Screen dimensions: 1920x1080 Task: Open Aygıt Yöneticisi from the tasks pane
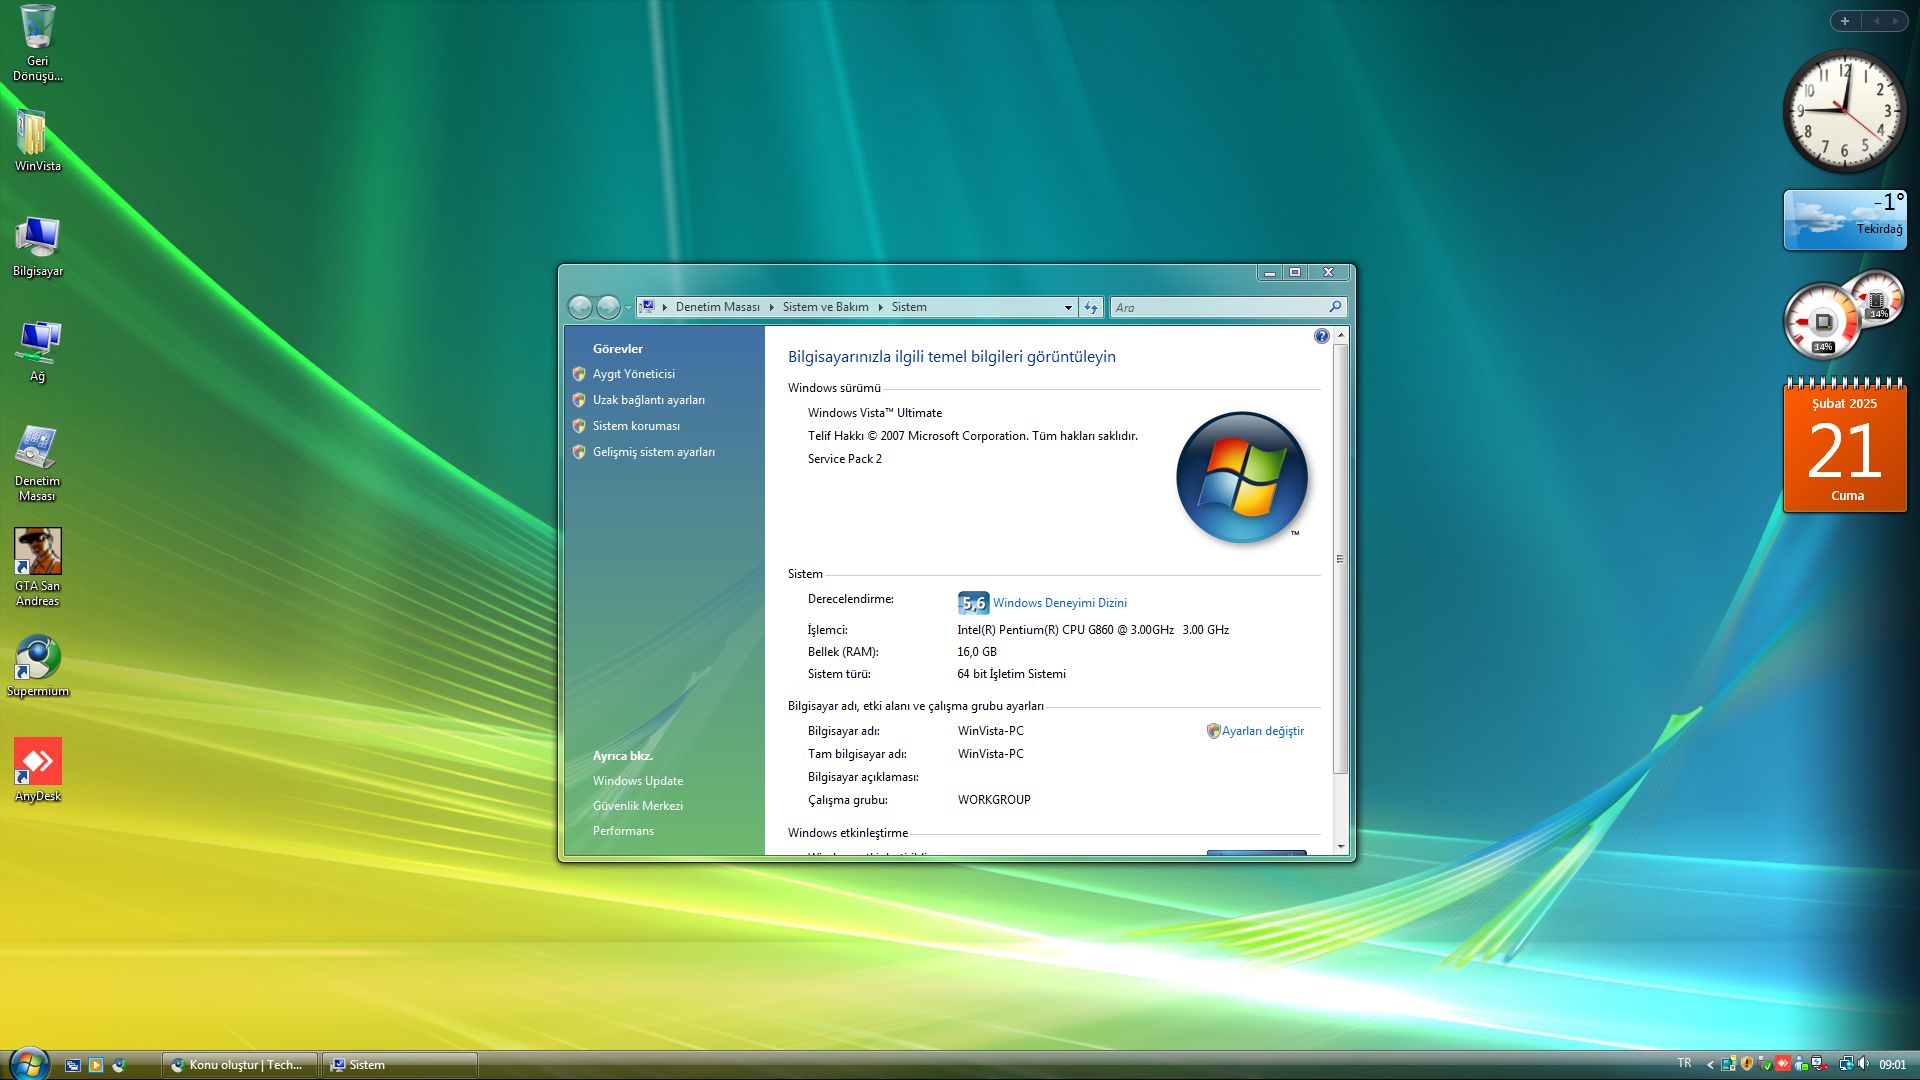633,374
